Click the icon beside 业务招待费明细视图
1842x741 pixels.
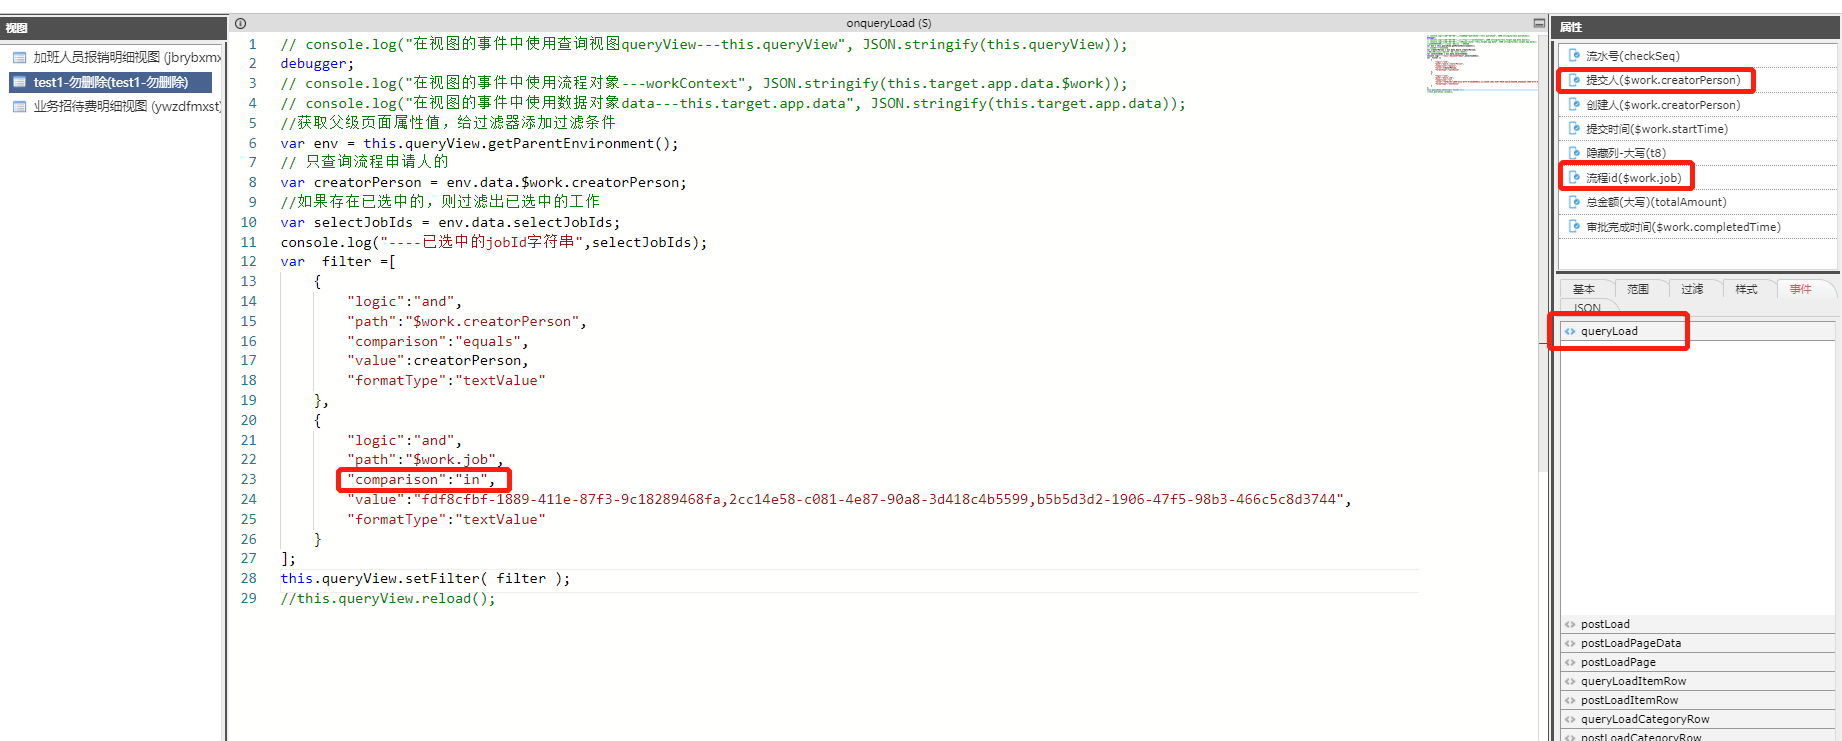pyautogui.click(x=19, y=106)
